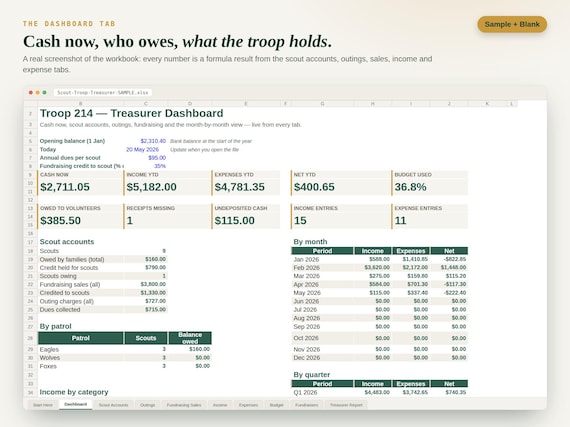Image resolution: width=570 pixels, height=427 pixels.
Task: Click the red close dot in window bar
Action: tap(31, 93)
